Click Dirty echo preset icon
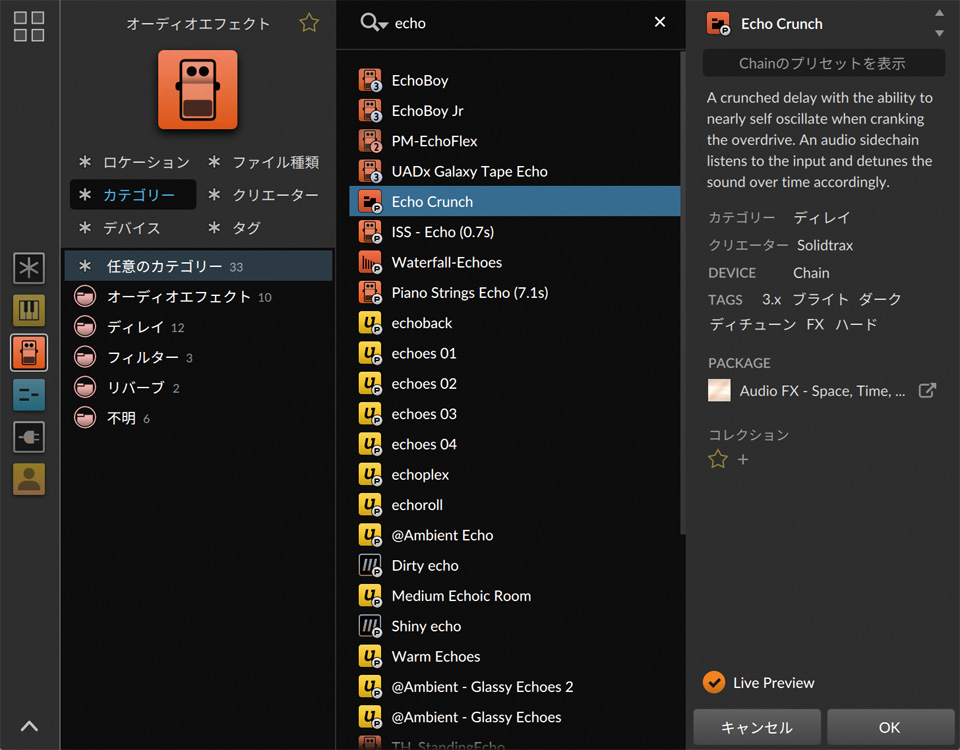This screenshot has width=960, height=750. pyautogui.click(x=370, y=565)
